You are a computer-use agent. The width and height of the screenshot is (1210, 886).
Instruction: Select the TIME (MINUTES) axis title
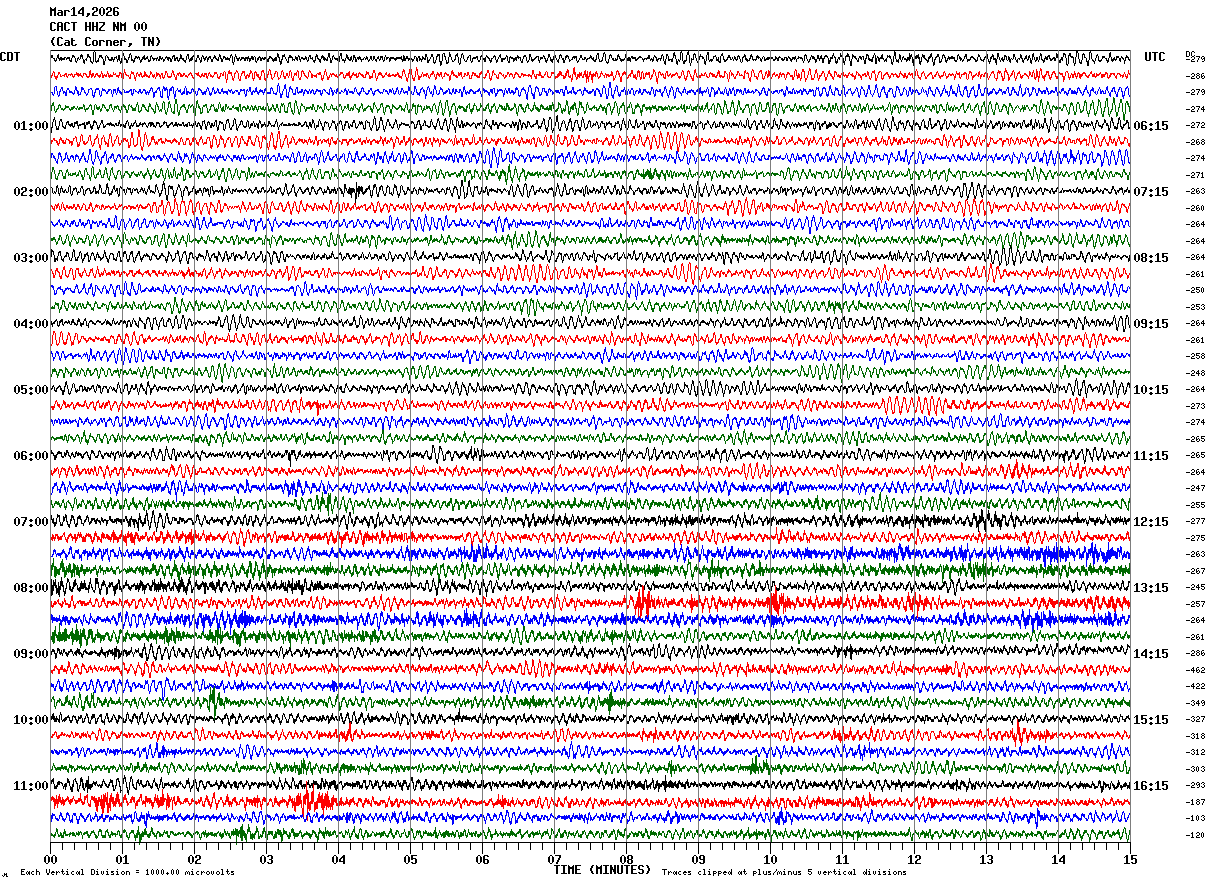(x=602, y=870)
